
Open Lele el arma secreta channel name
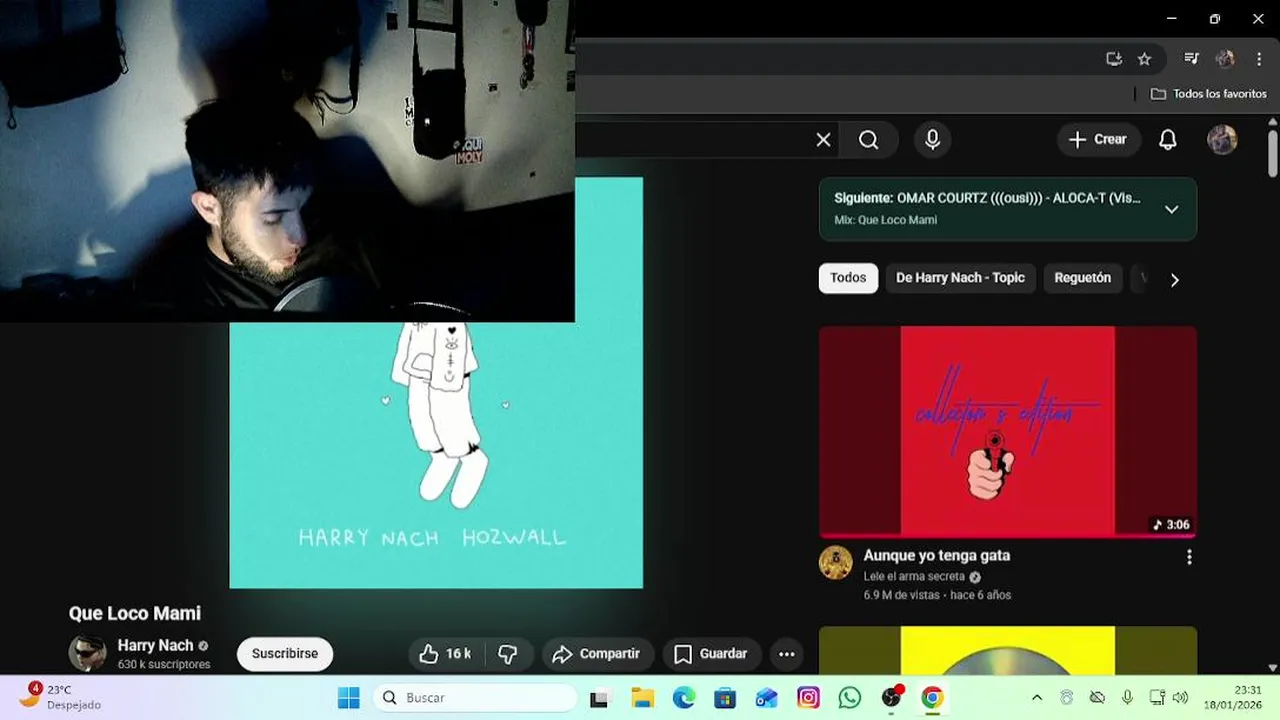(914, 577)
